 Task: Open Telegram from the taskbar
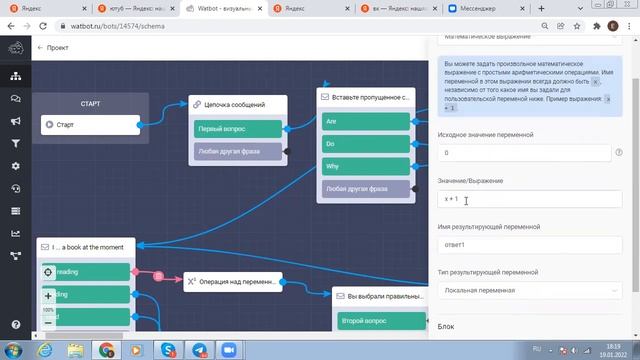click(199, 351)
